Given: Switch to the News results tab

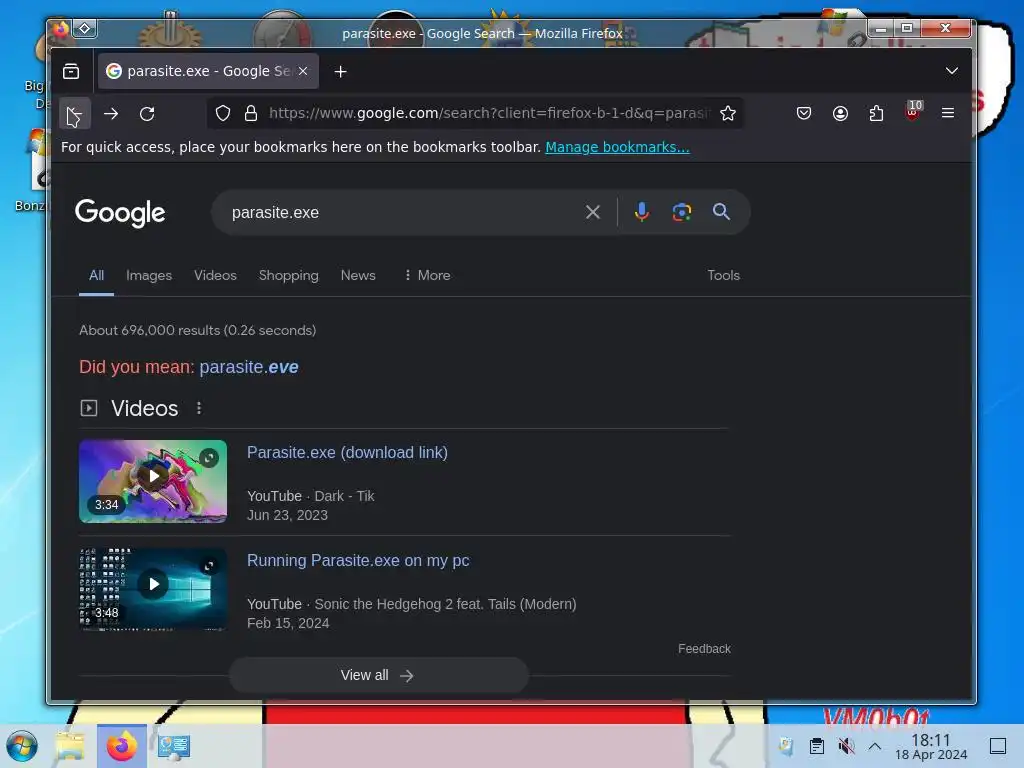Looking at the screenshot, I should tap(358, 276).
